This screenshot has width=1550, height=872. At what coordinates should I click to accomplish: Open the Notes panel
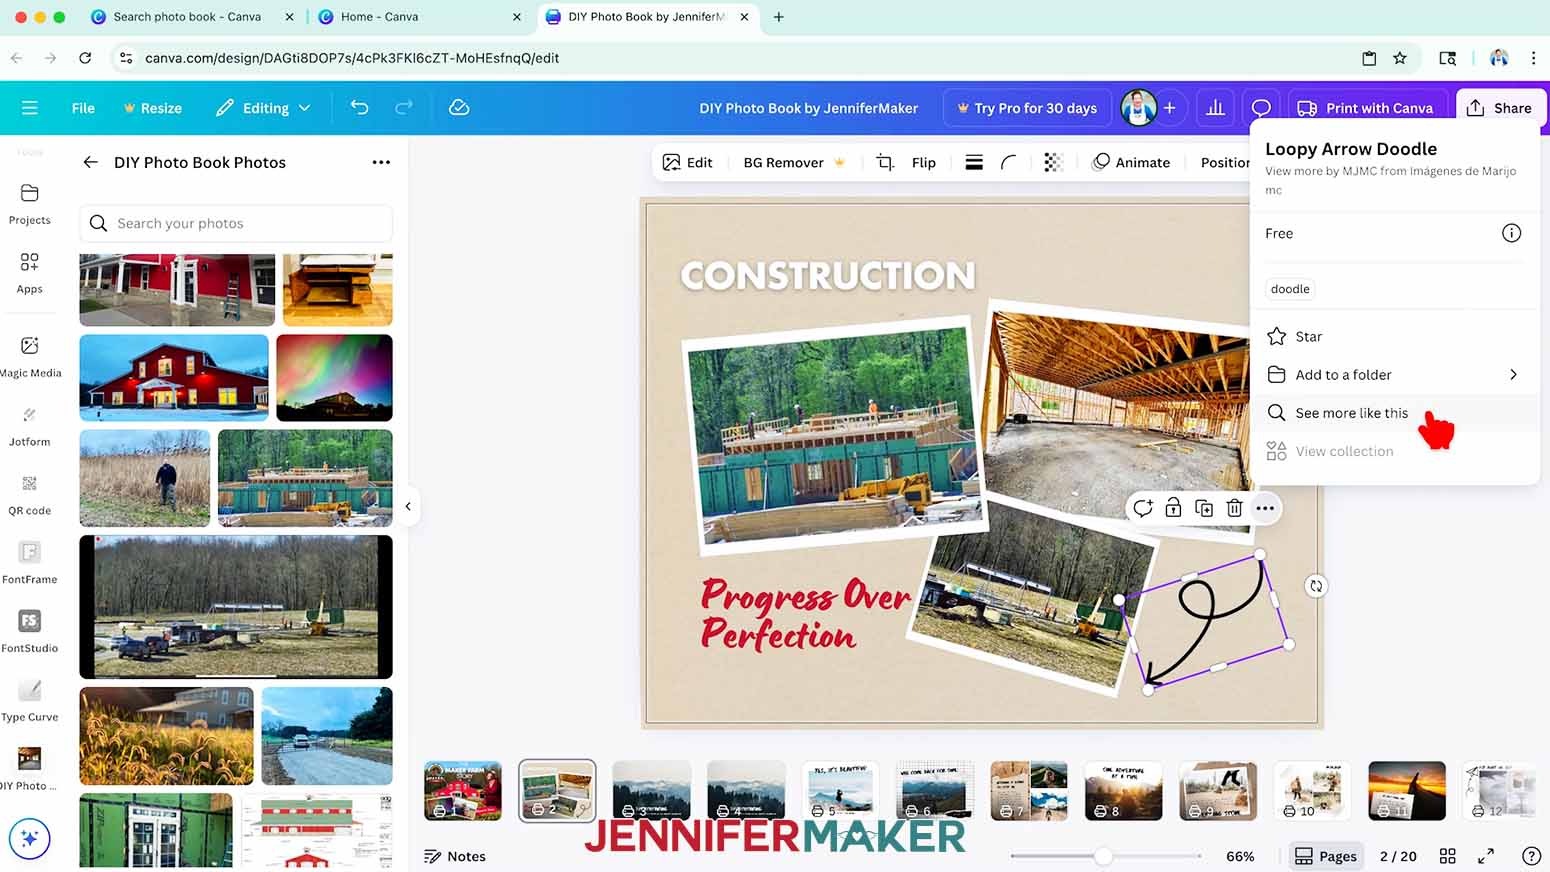pos(455,856)
